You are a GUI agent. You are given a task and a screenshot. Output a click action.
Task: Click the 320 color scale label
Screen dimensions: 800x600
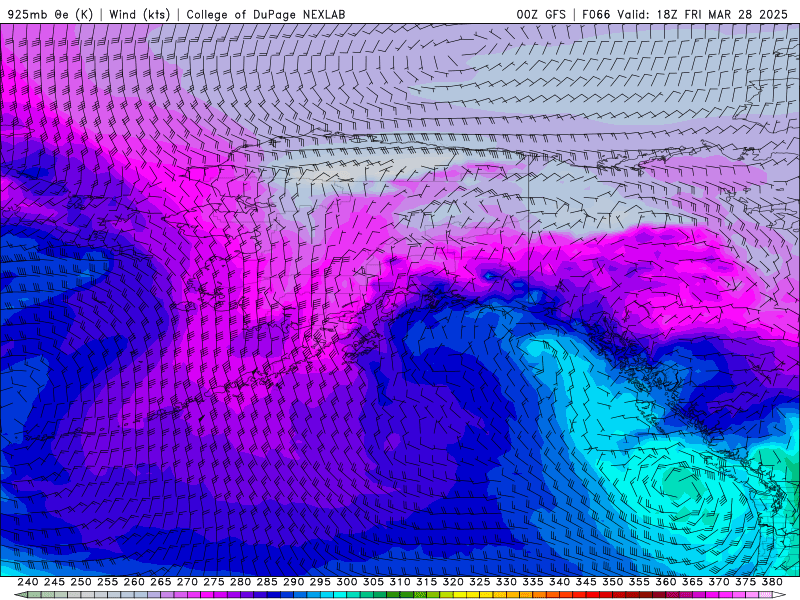[x=453, y=582]
